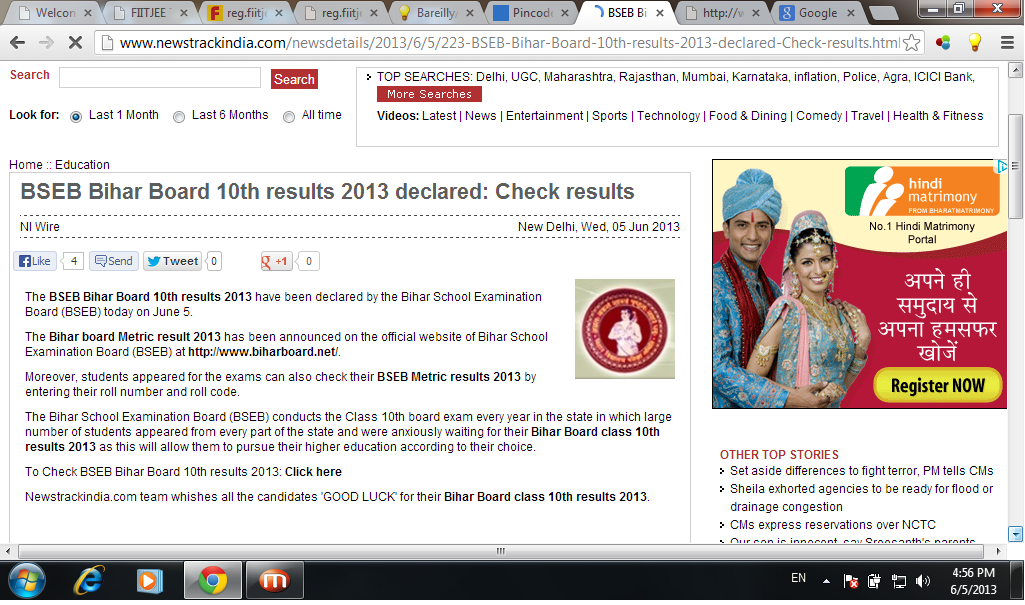Click the EN language indicator in taskbar

[798, 578]
